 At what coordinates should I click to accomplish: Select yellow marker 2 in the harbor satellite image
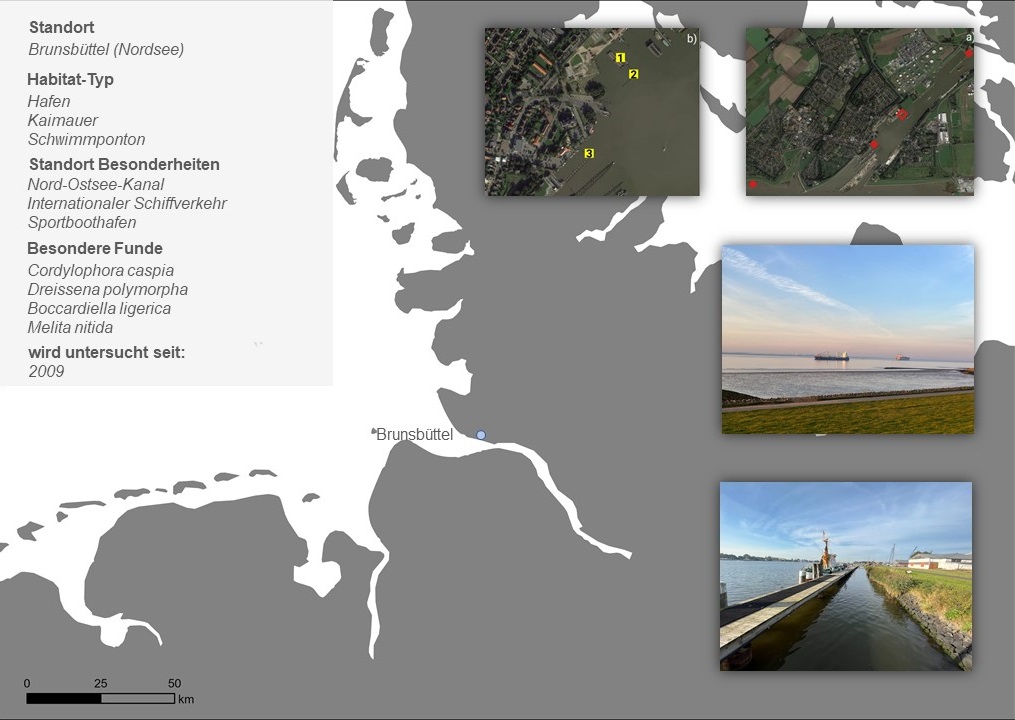(x=633, y=74)
